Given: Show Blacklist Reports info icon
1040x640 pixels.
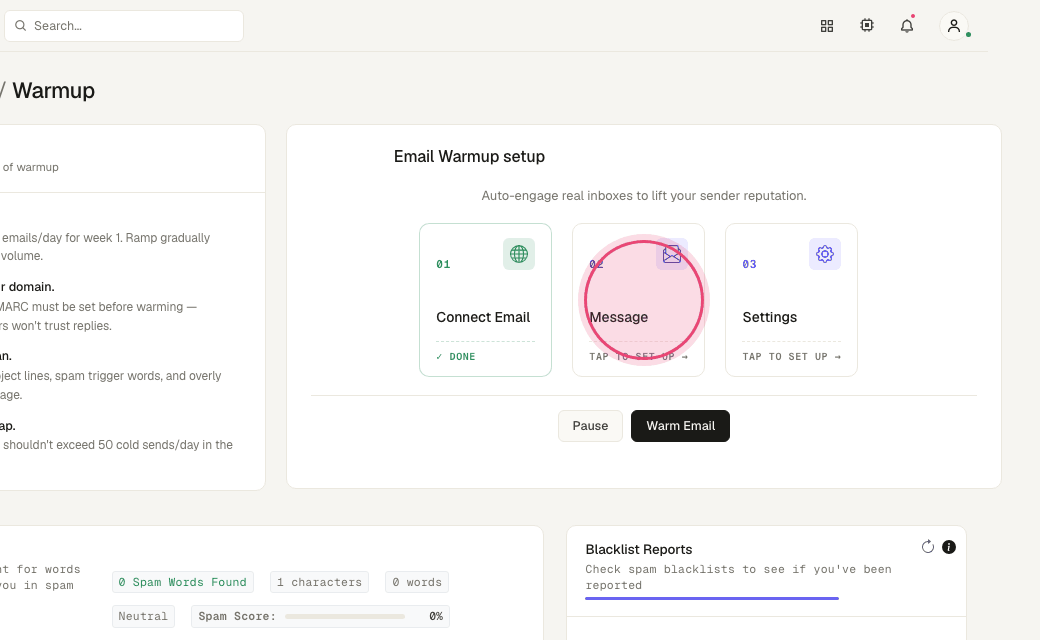Looking at the screenshot, I should [949, 547].
